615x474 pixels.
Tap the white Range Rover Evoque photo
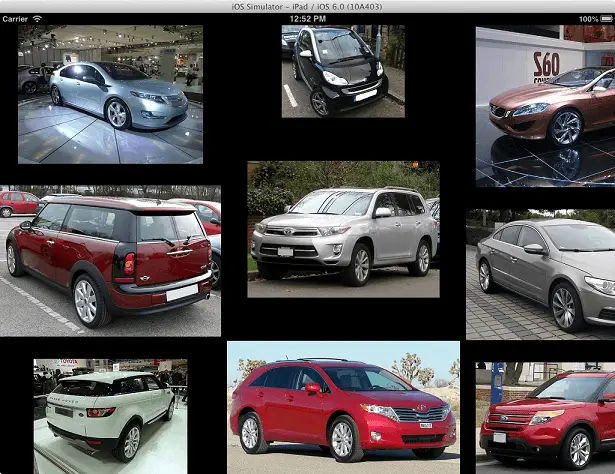point(110,416)
